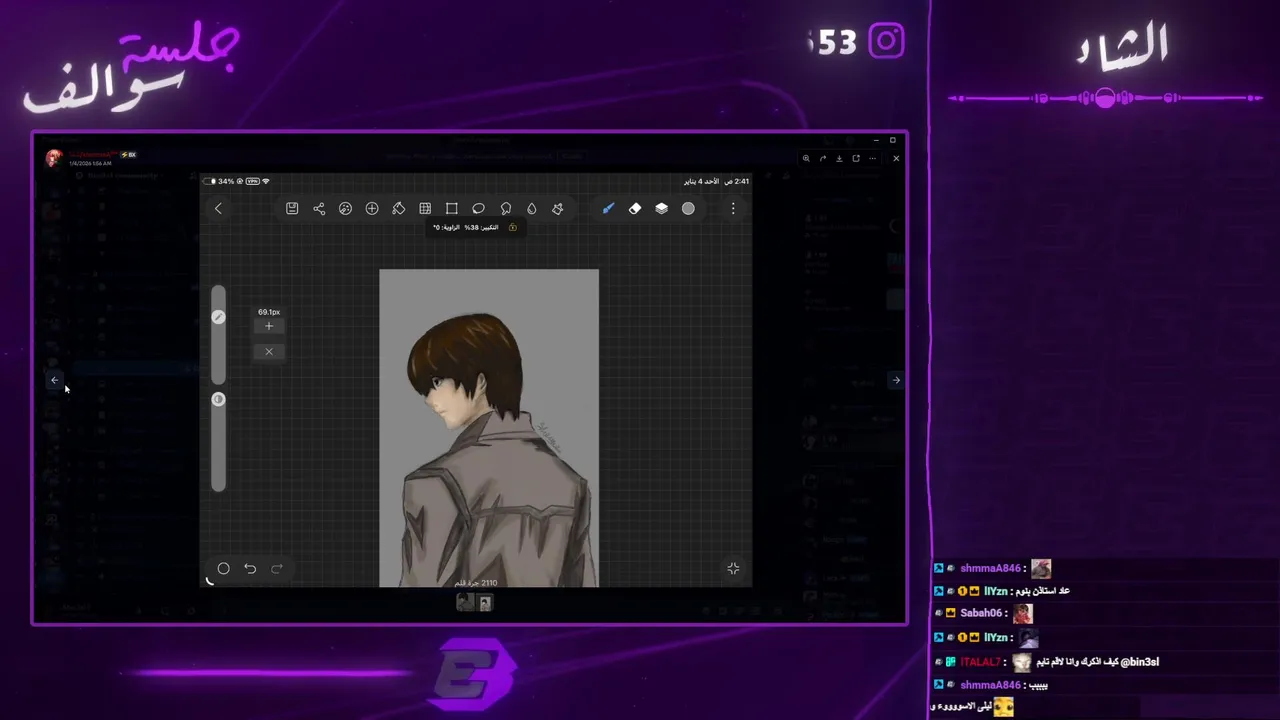Click the open-in-browser icon in viewer header
The height and width of the screenshot is (720, 1280).
(x=856, y=158)
